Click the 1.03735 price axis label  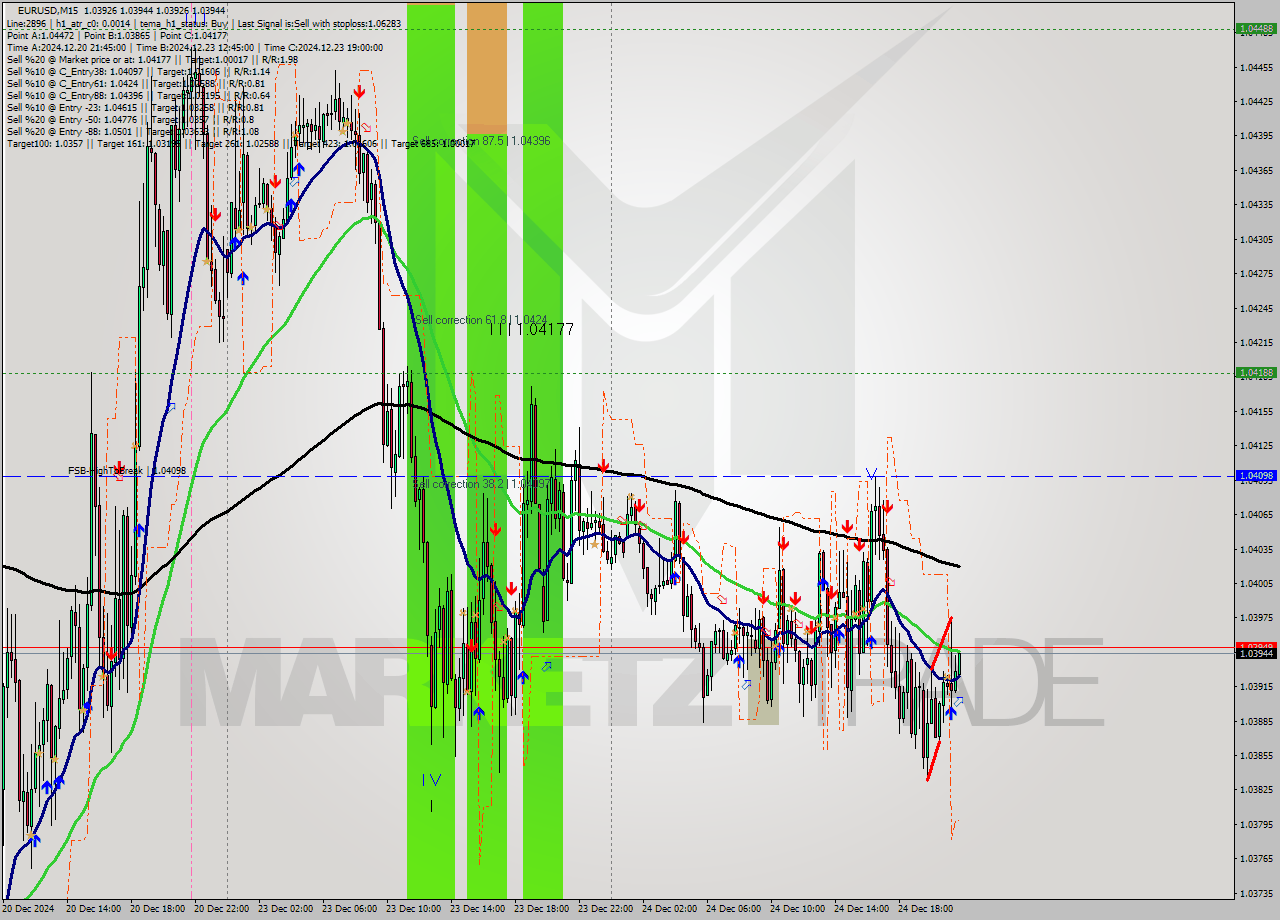[1256, 893]
